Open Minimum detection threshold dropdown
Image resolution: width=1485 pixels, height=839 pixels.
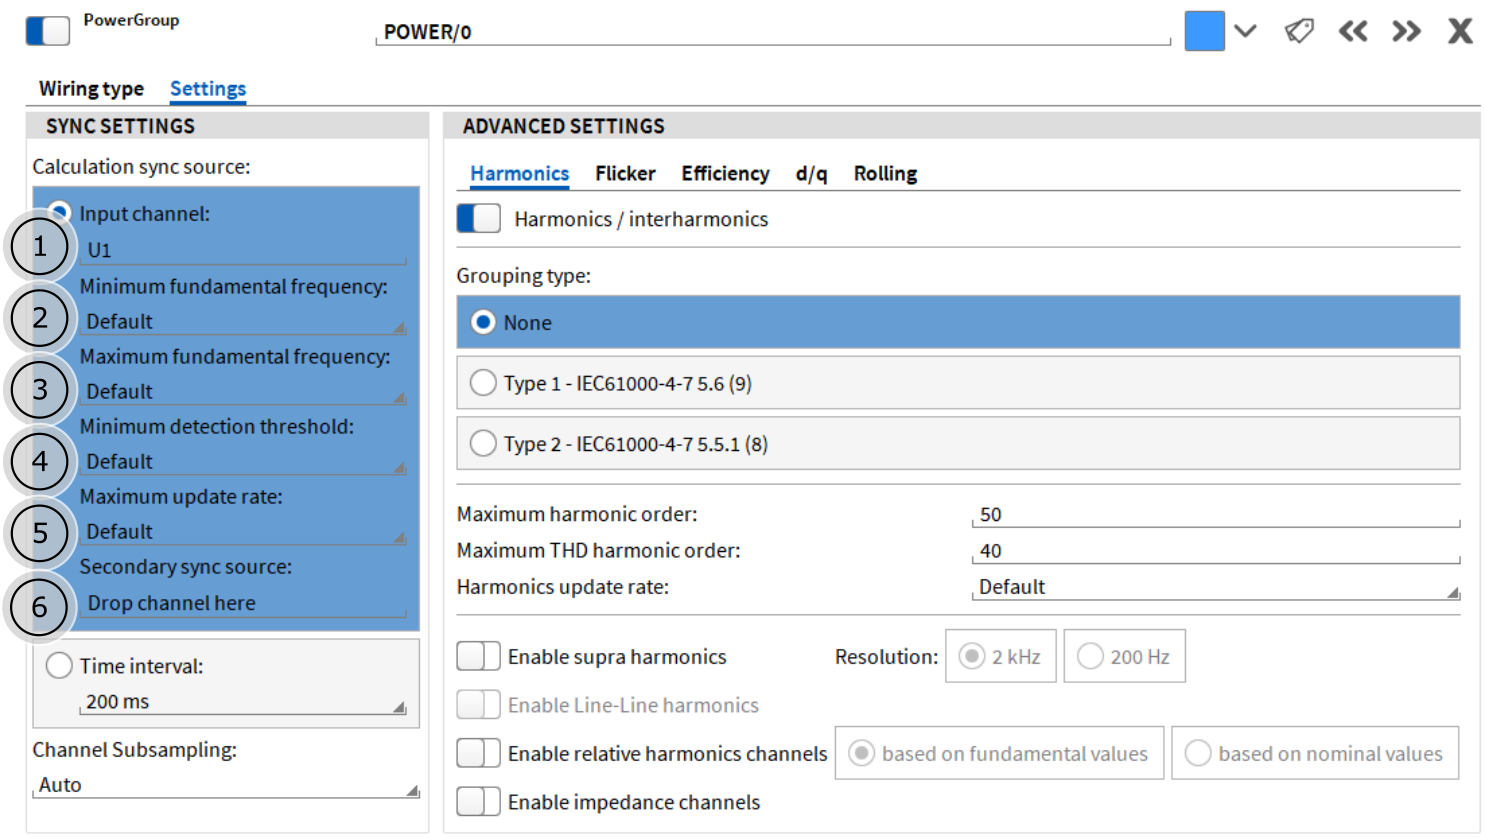tap(243, 462)
